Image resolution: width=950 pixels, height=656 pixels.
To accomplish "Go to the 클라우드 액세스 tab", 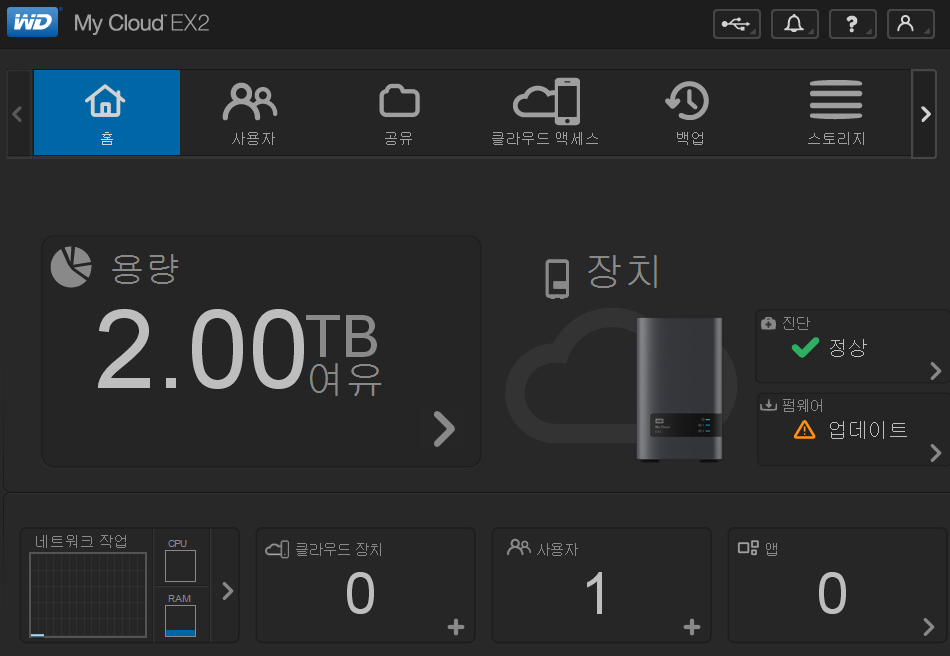I will point(545,113).
